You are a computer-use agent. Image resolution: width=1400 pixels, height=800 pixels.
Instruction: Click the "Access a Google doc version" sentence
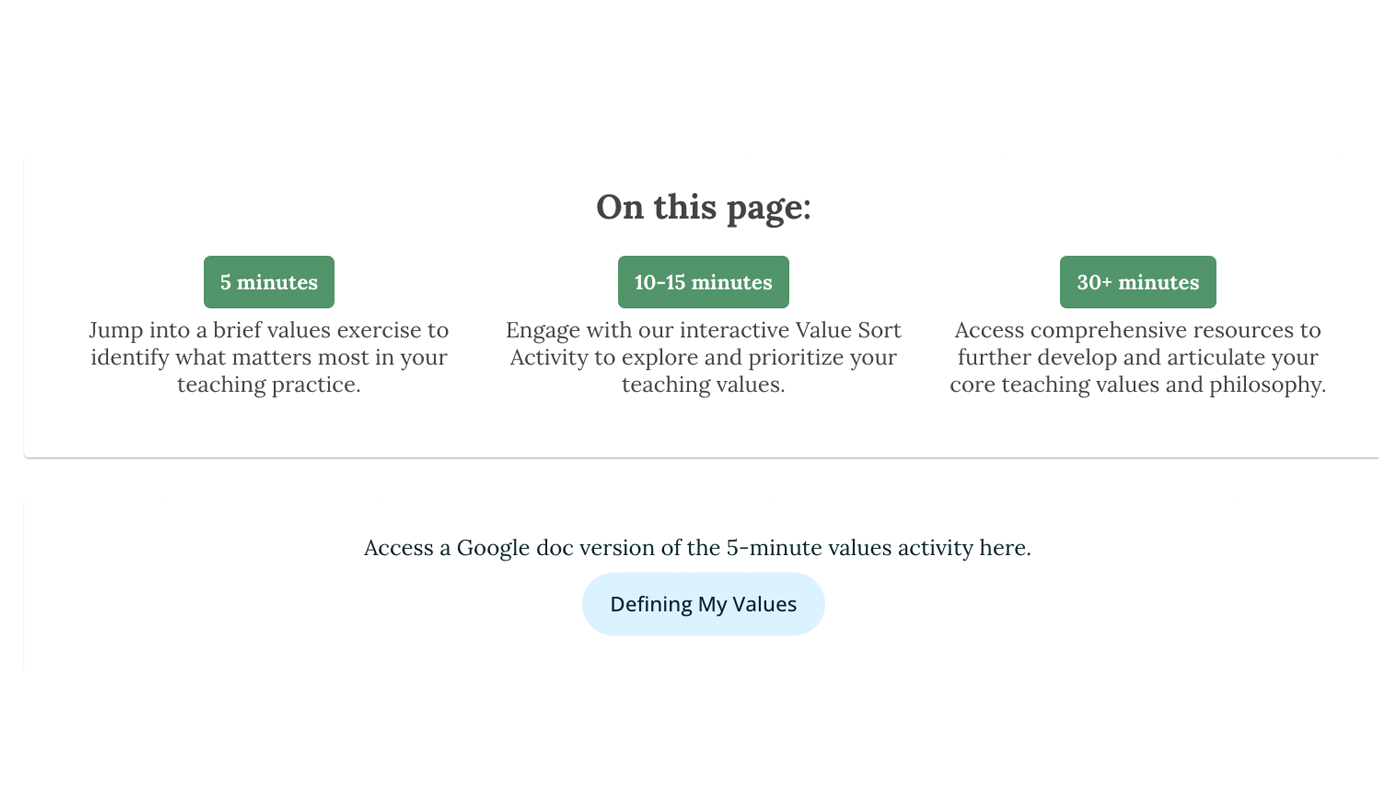[697, 548]
